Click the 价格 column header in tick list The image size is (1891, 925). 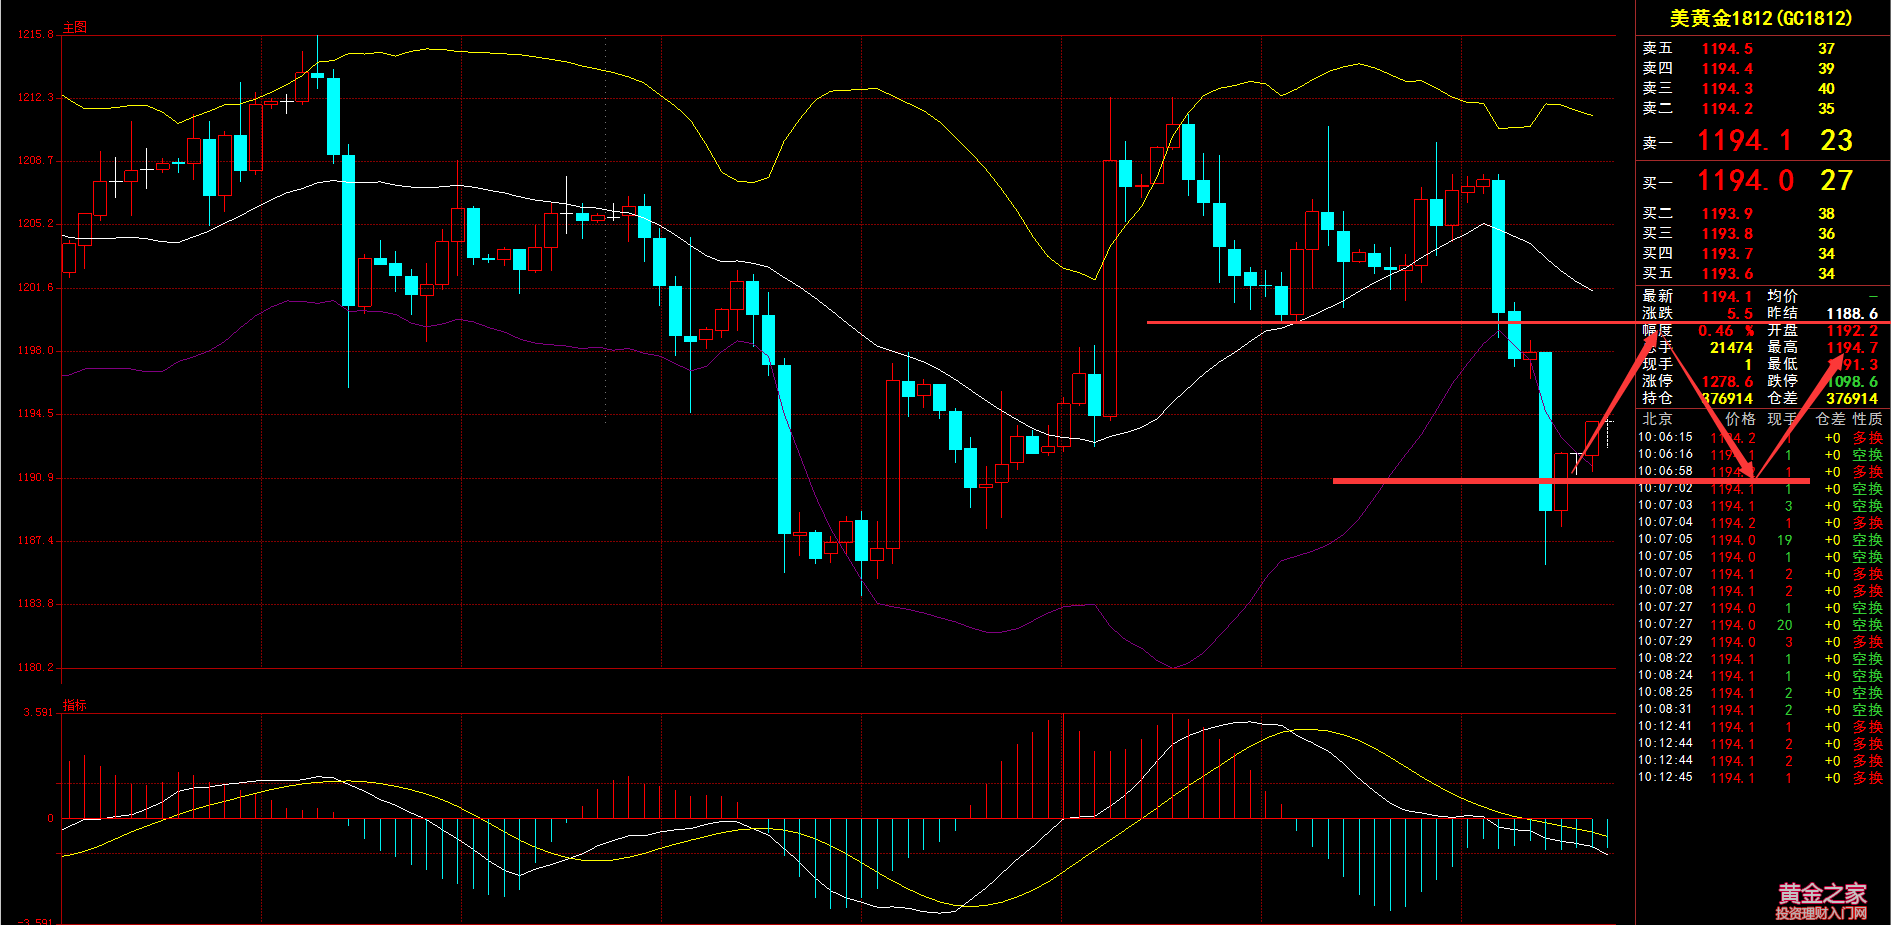(x=1740, y=419)
